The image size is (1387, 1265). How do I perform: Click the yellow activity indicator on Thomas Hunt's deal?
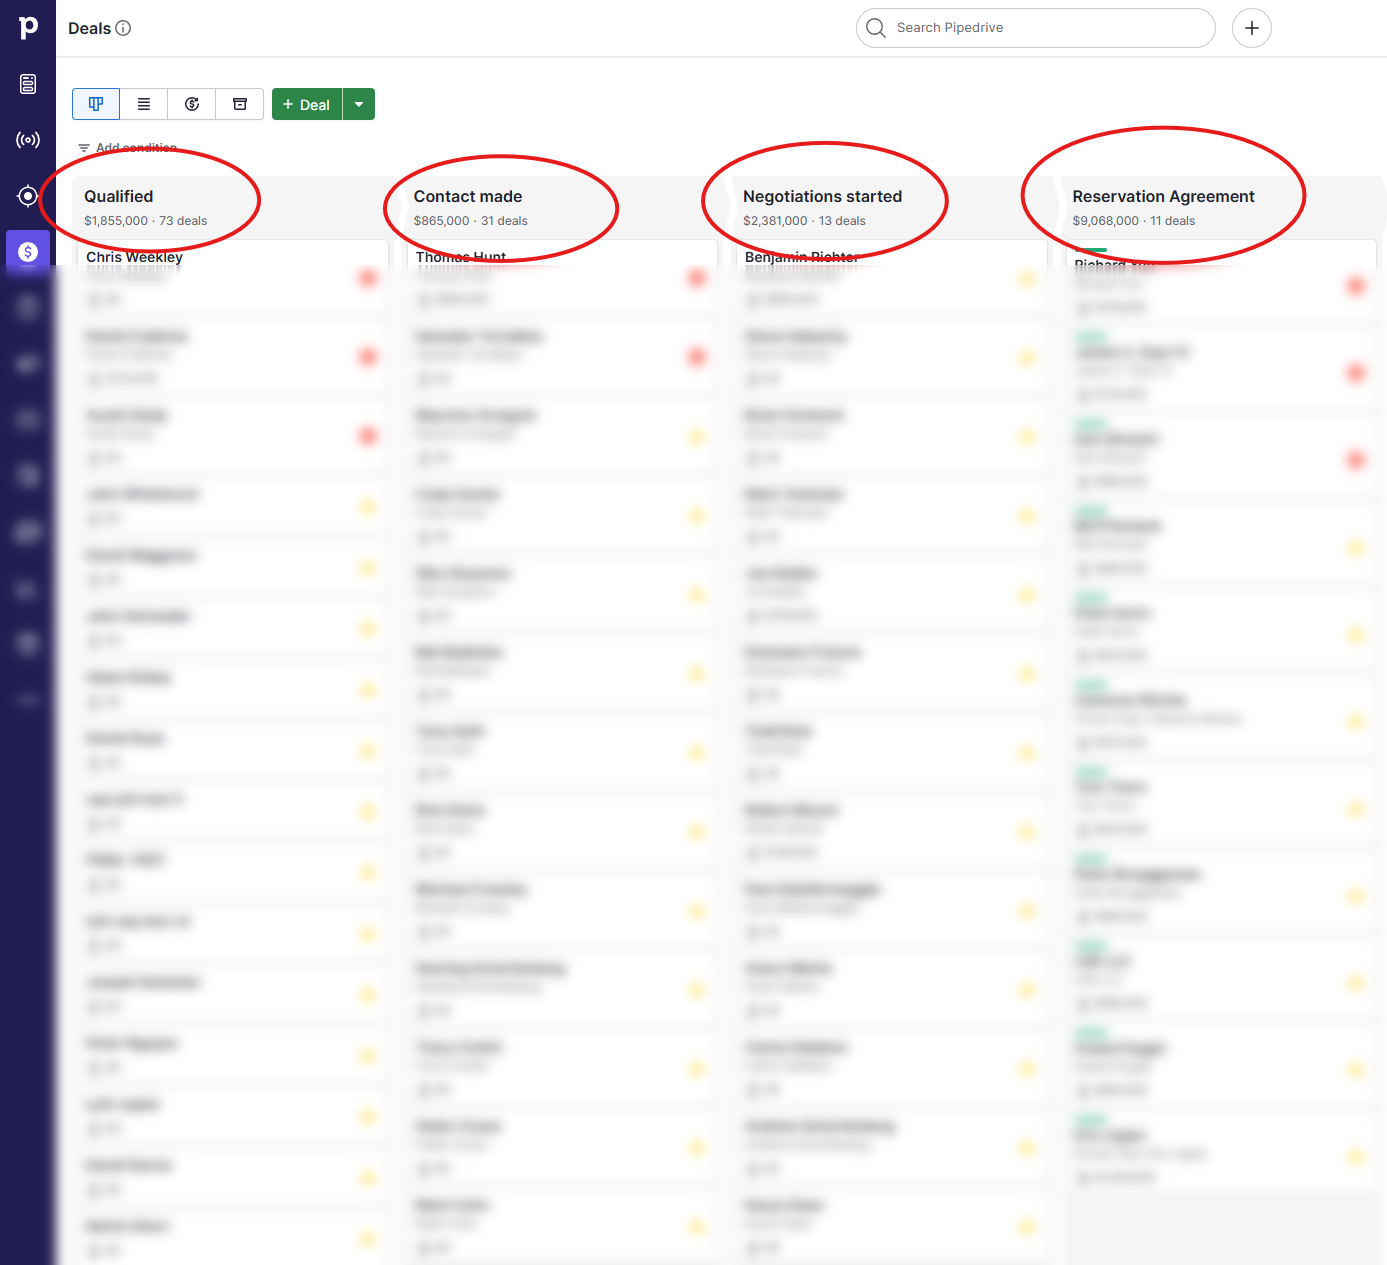click(x=696, y=278)
